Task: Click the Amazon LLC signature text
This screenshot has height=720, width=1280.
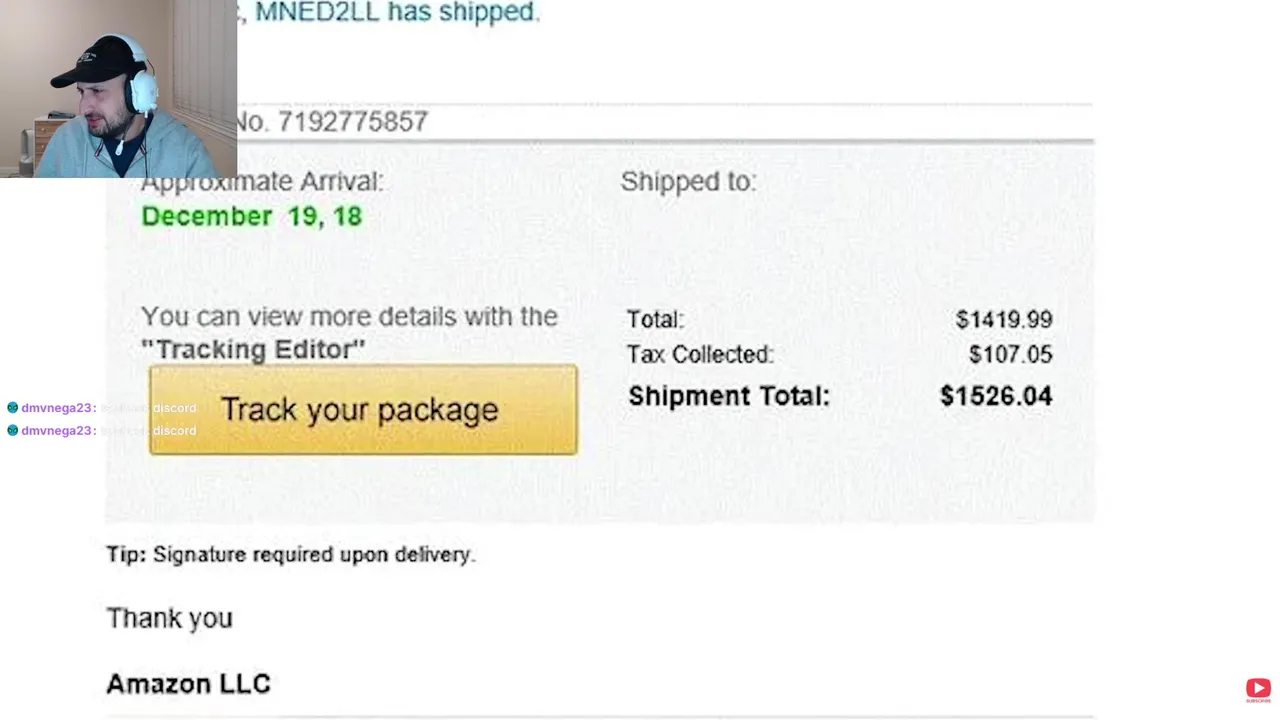Action: coord(188,684)
